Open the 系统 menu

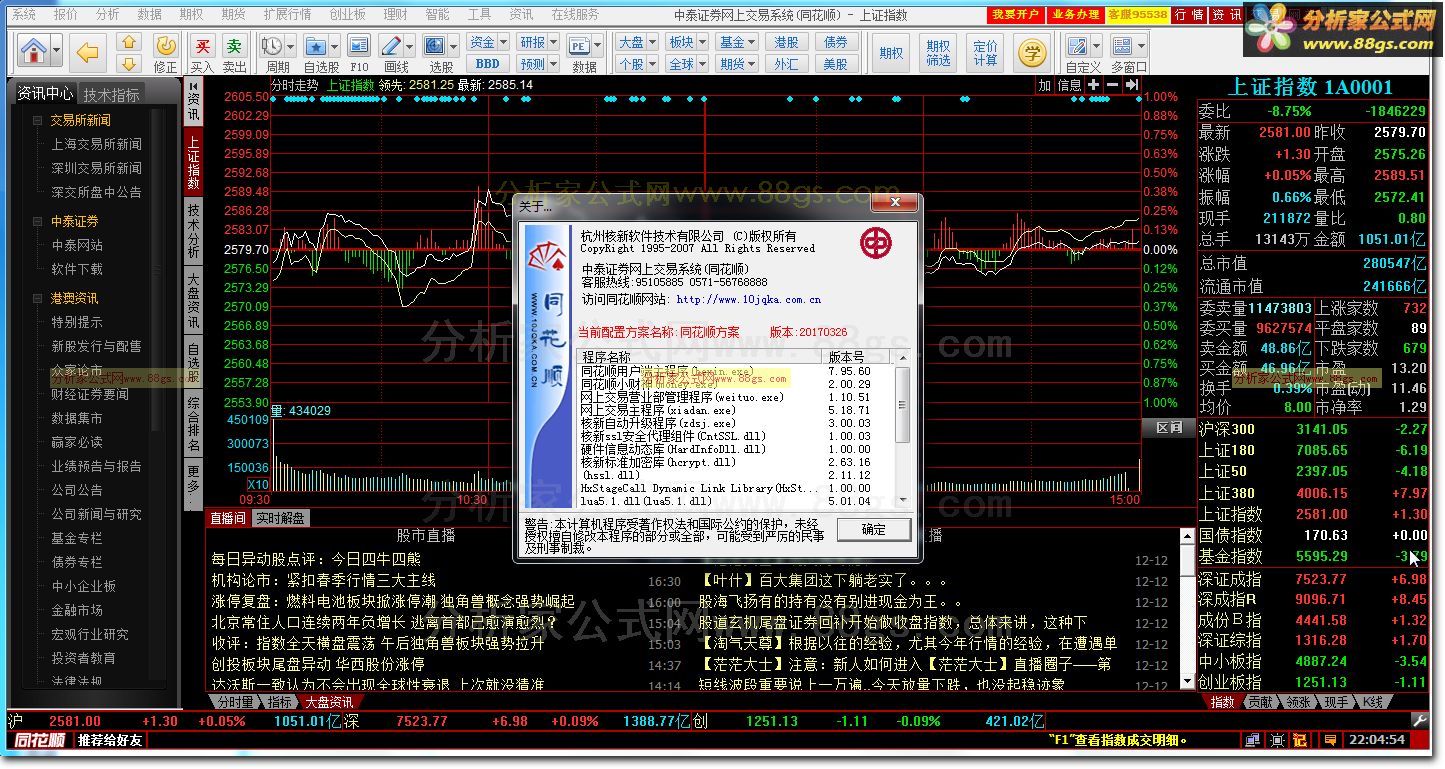tap(23, 15)
